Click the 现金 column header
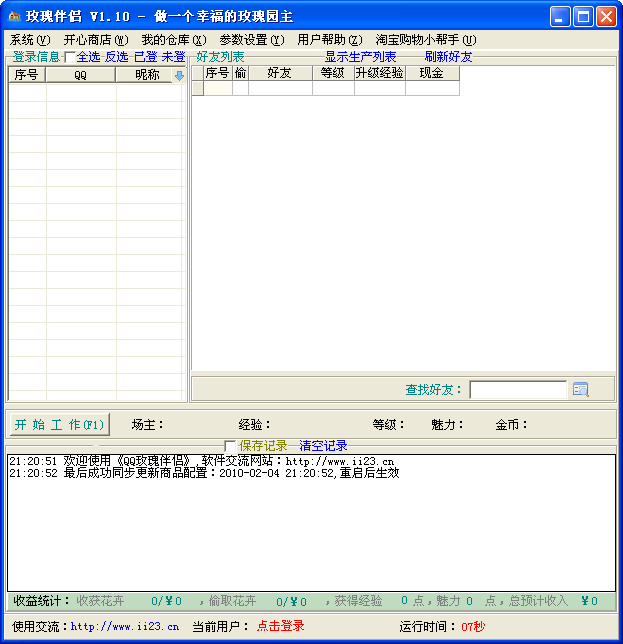Image resolution: width=623 pixels, height=644 pixels. 432,73
